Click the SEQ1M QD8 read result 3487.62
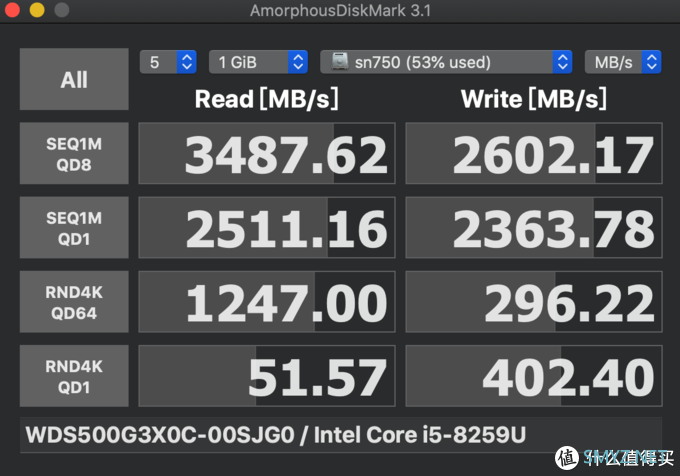Screen dimensions: 680x476 click(x=267, y=153)
